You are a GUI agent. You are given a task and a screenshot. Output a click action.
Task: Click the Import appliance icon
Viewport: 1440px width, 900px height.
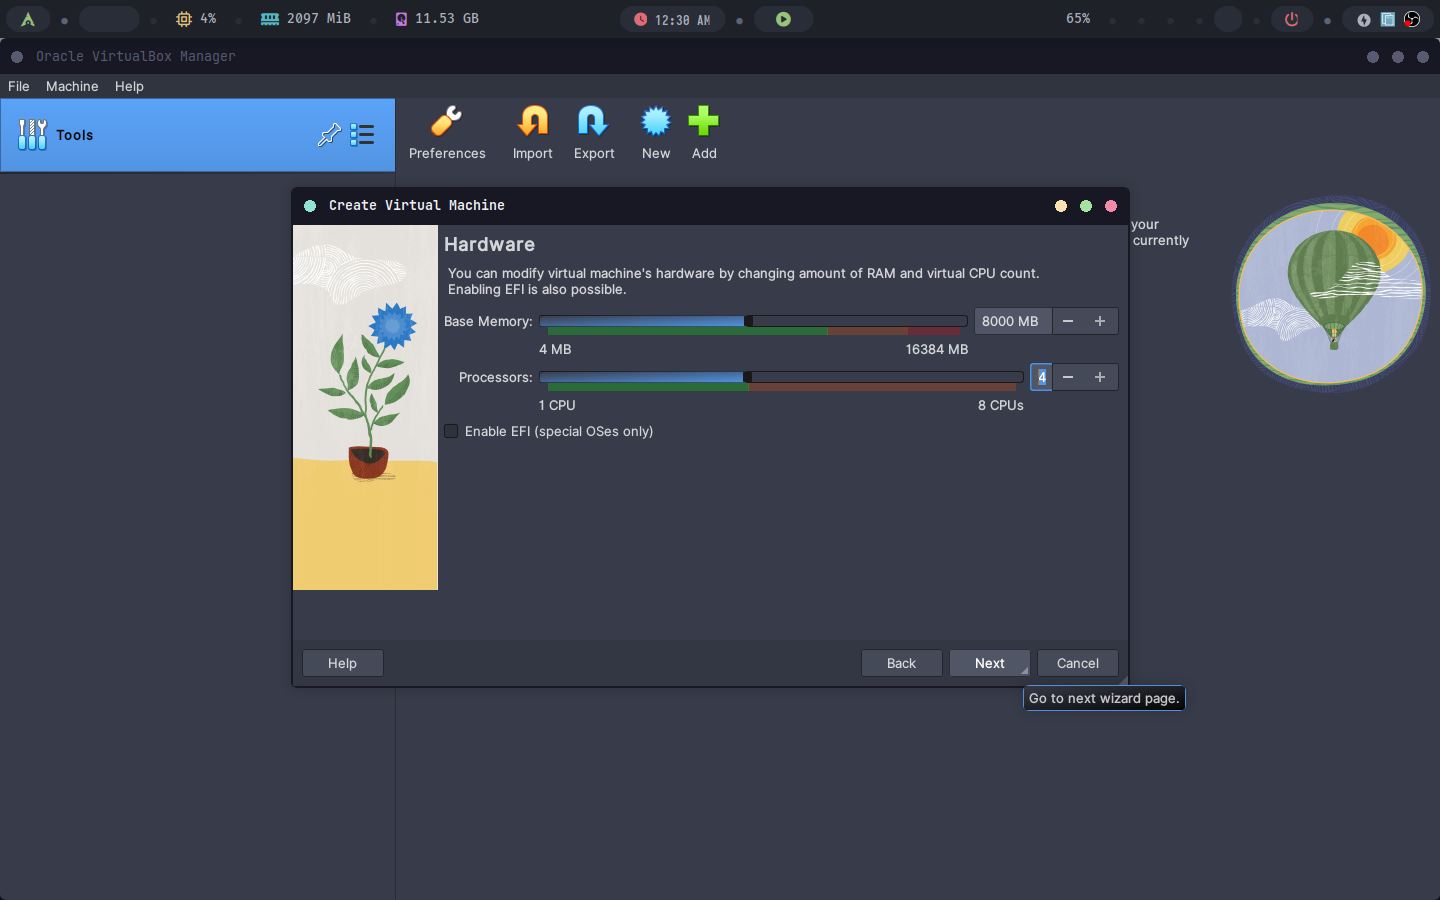[532, 122]
